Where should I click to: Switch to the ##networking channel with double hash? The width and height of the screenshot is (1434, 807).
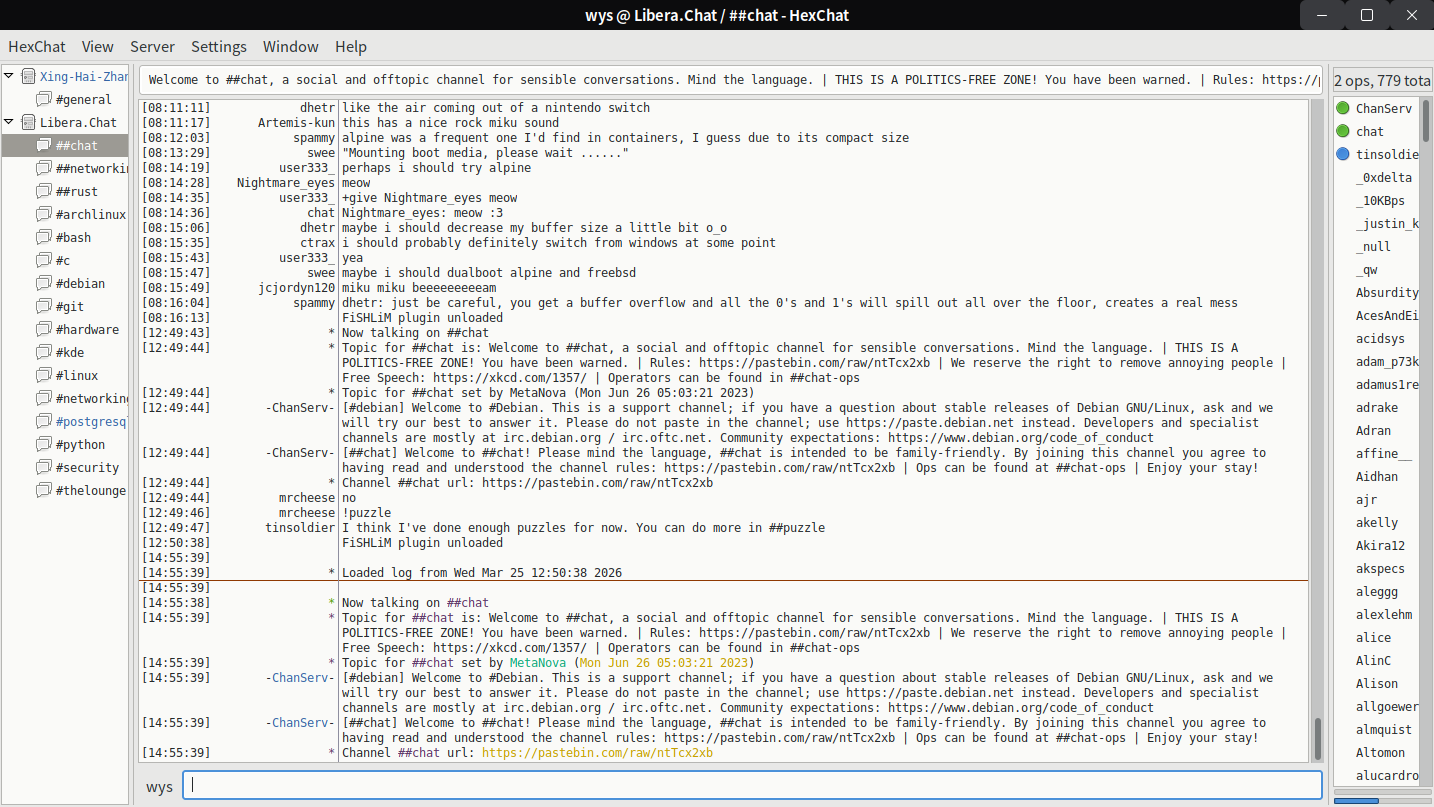pos(92,168)
